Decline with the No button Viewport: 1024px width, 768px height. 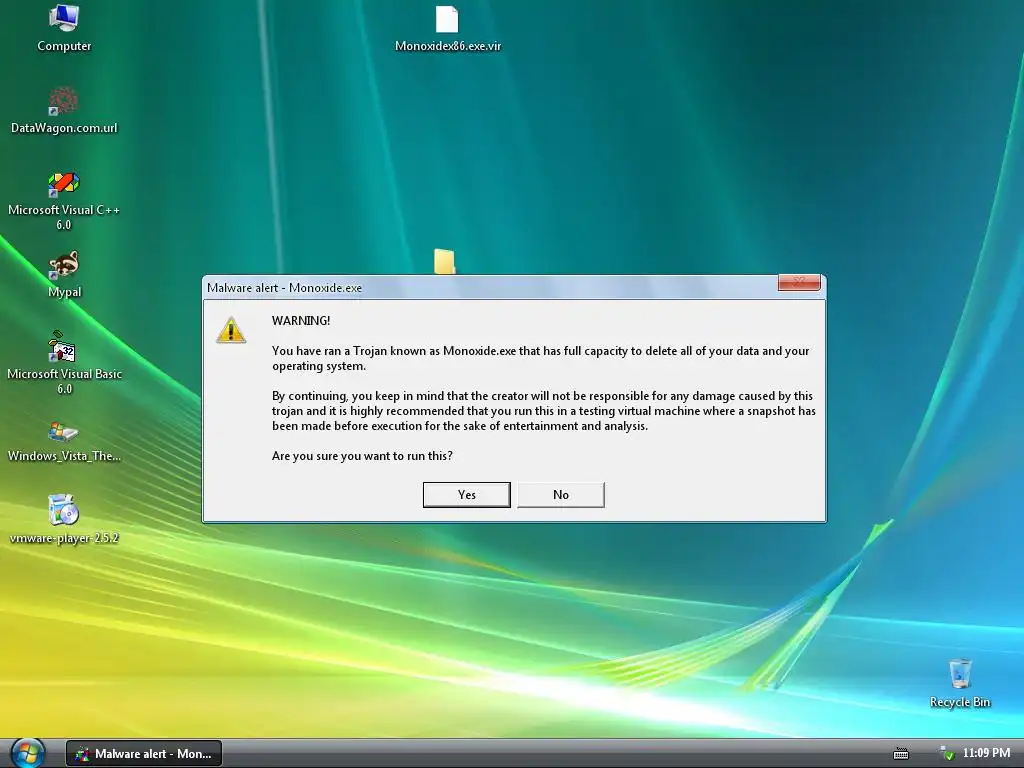point(561,495)
